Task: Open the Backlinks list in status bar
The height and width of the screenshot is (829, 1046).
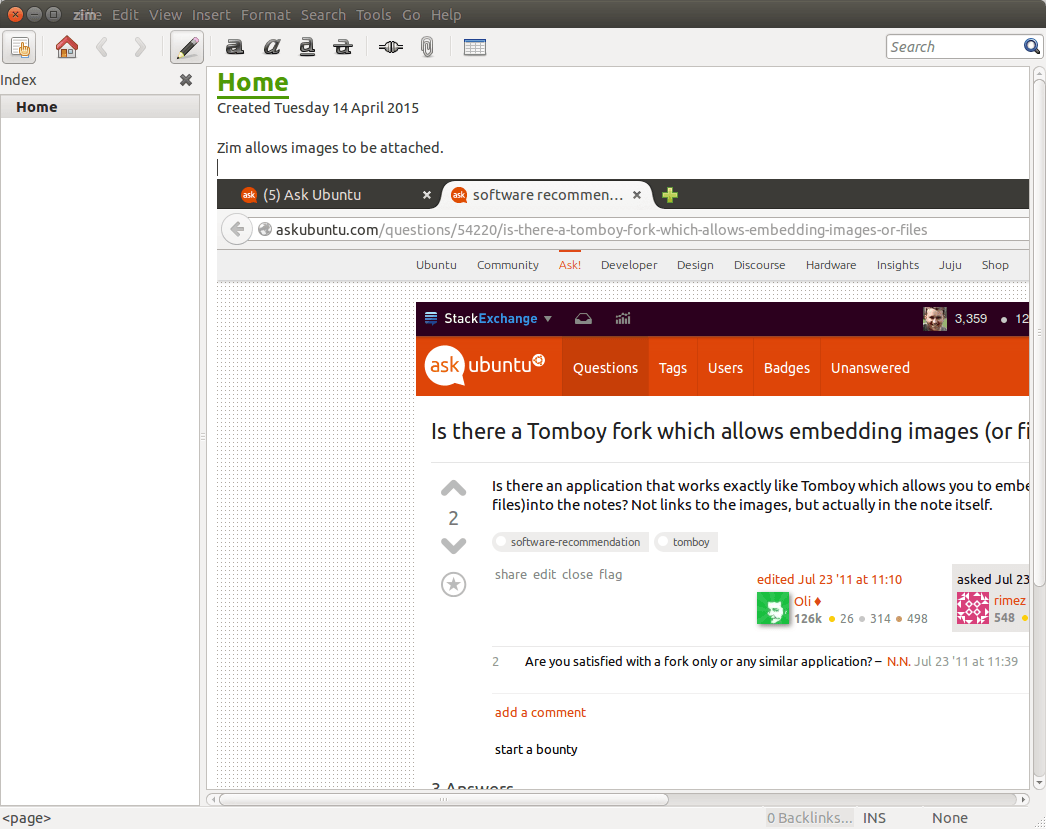Action: 810,818
